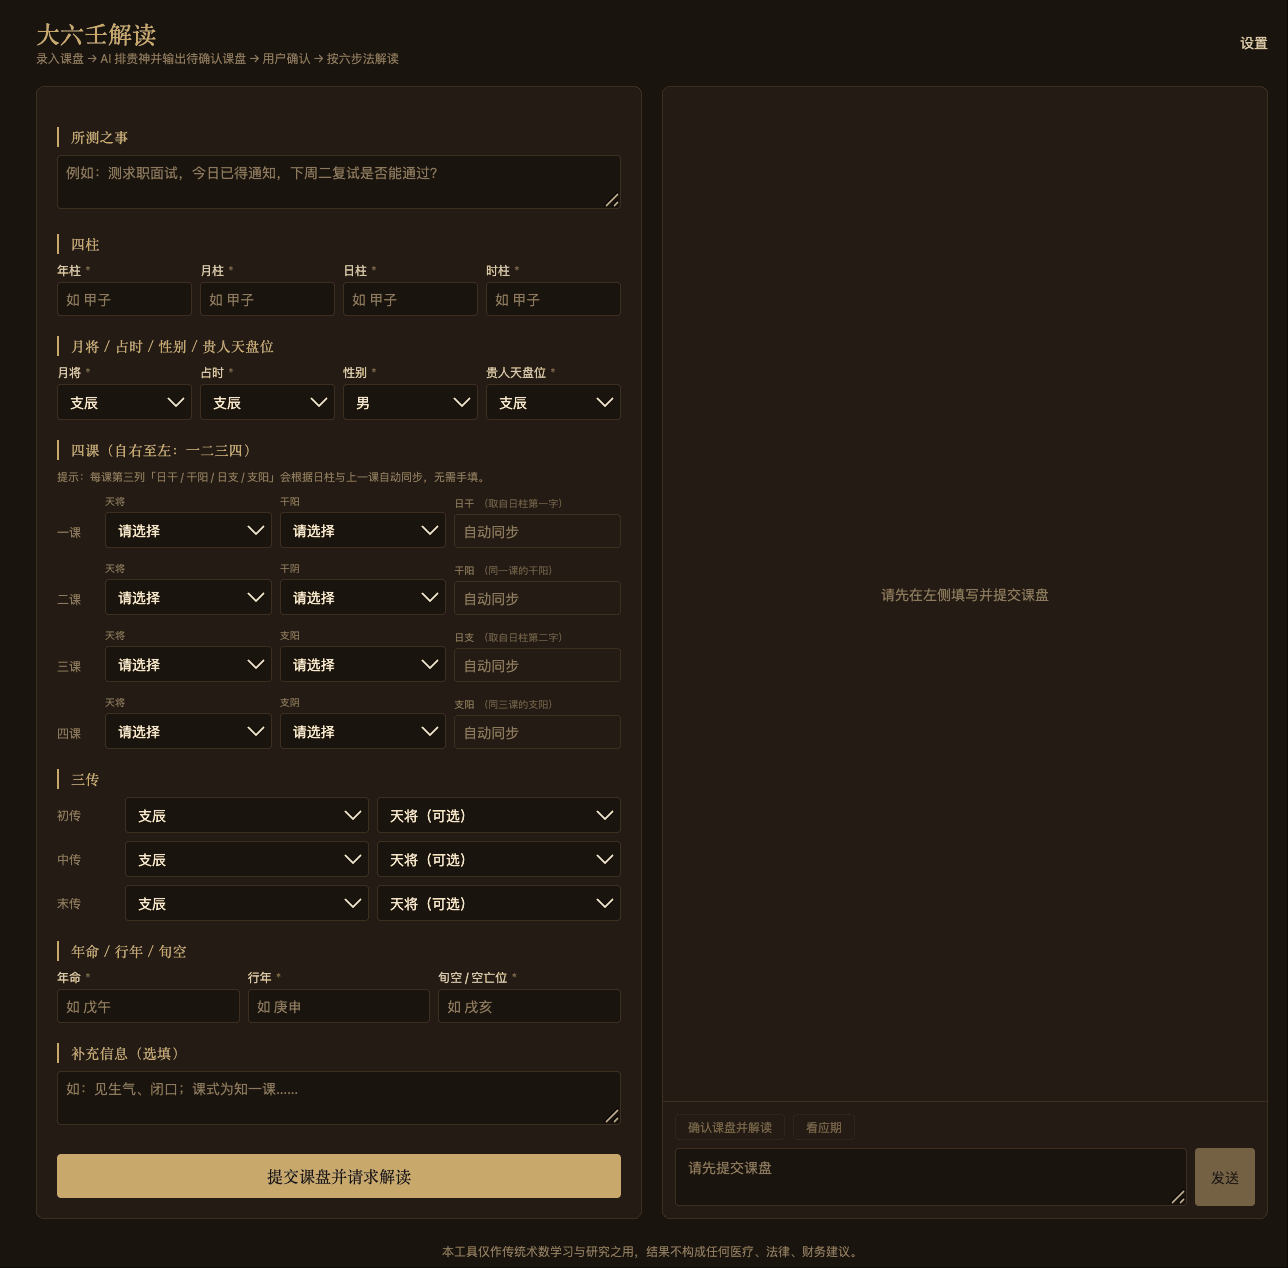
Task: Open 初传 天将（可选） dropdown
Action: tap(499, 815)
